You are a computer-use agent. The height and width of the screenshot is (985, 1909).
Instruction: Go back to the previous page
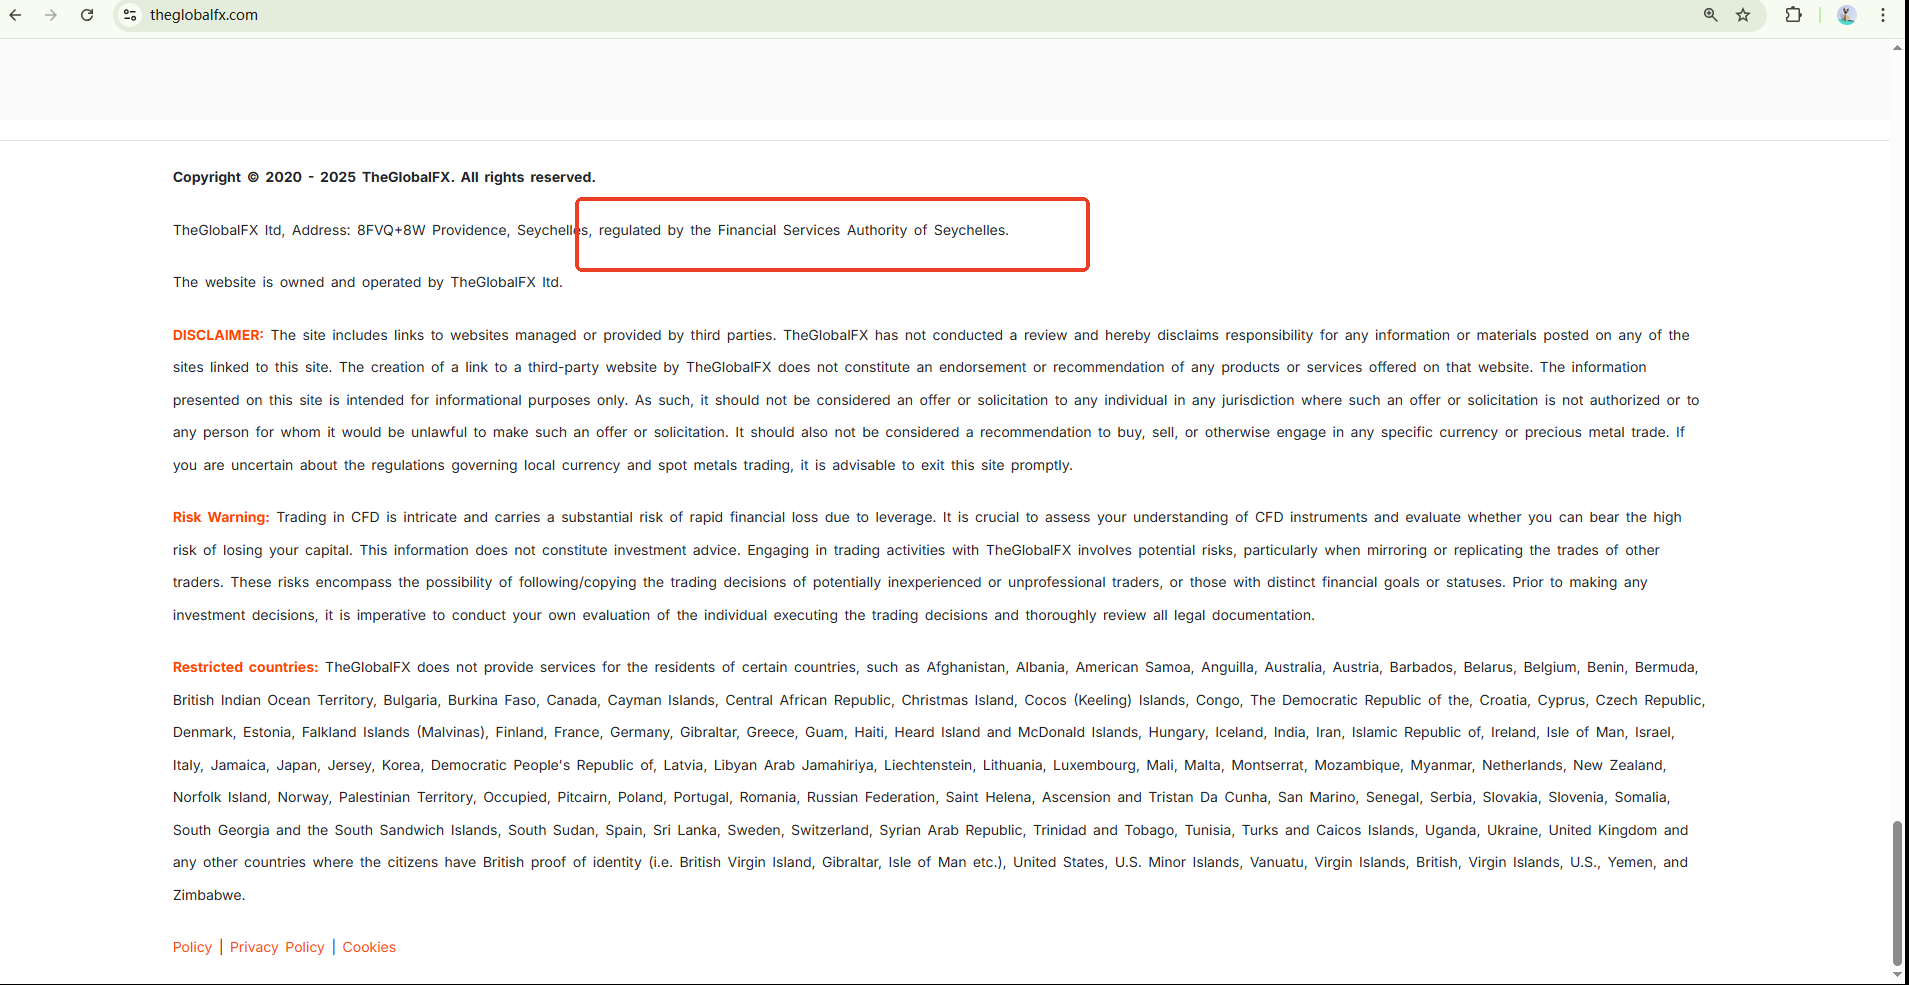pyautogui.click(x=16, y=15)
